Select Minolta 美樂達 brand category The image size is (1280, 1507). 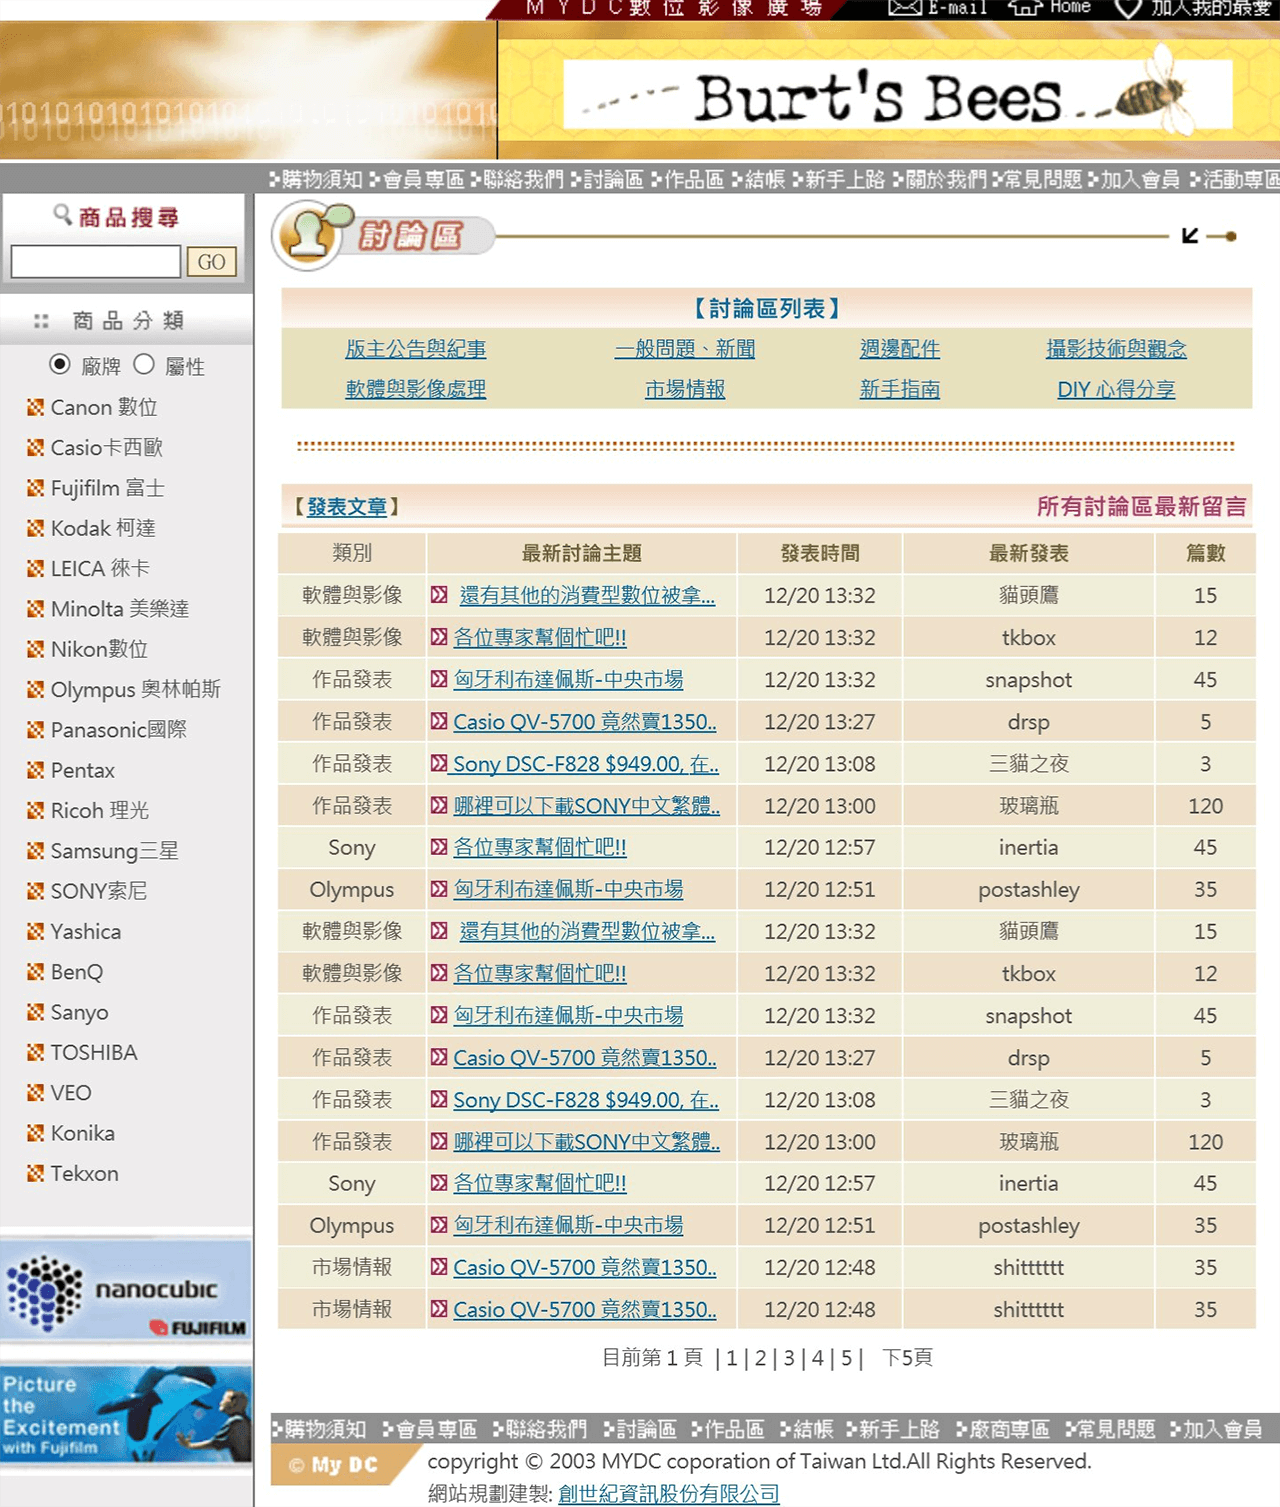(x=119, y=609)
